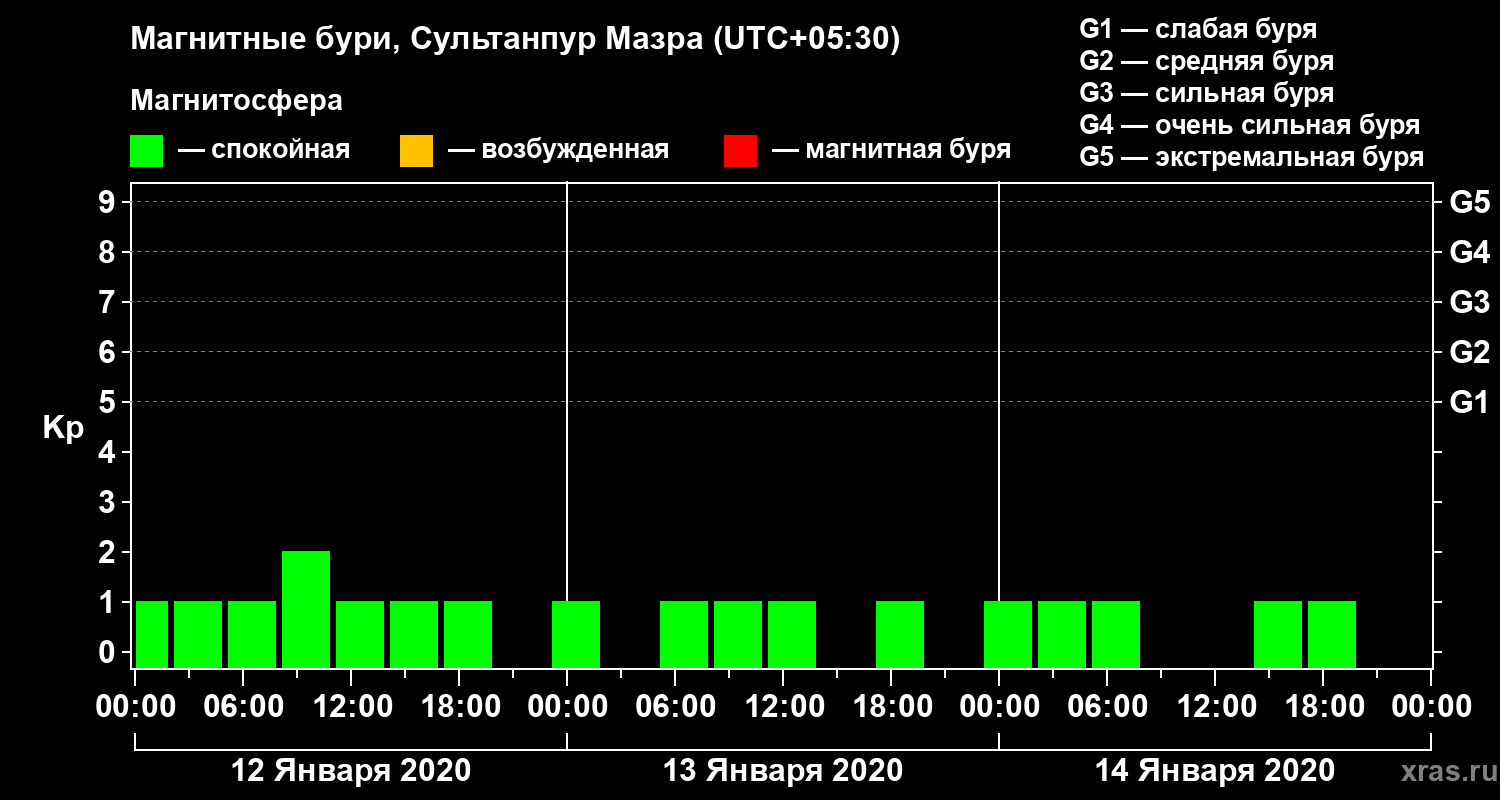
Task: Click the bar starting 00:00 on 13 Января
Action: [x=576, y=634]
